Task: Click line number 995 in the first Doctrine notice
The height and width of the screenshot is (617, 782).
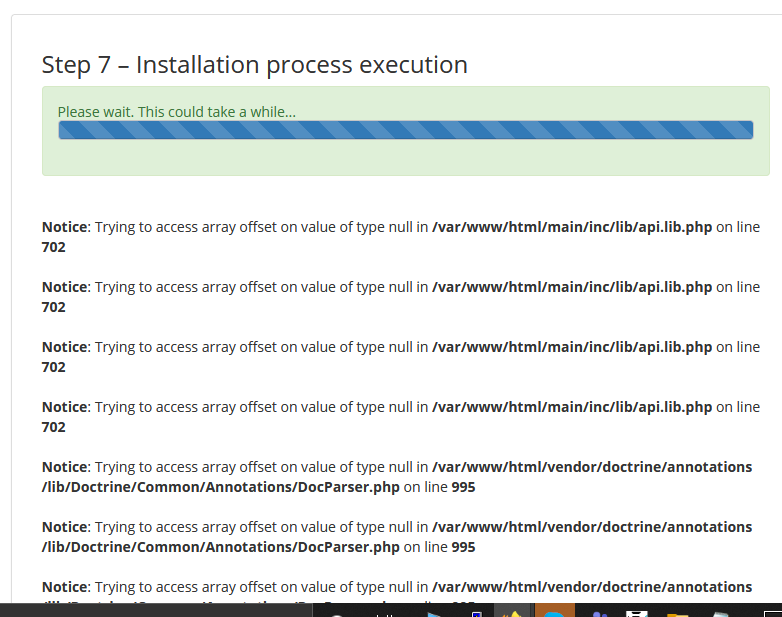Action: click(x=463, y=487)
